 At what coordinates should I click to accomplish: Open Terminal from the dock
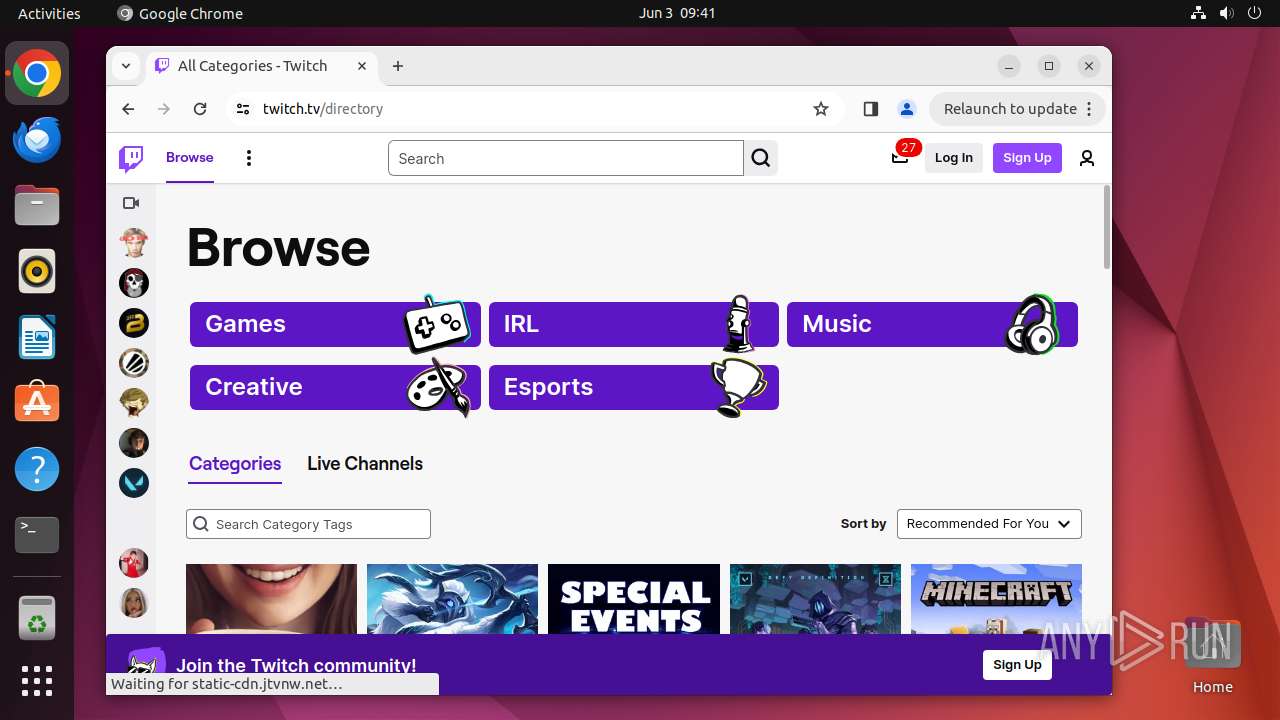pyautogui.click(x=37, y=535)
